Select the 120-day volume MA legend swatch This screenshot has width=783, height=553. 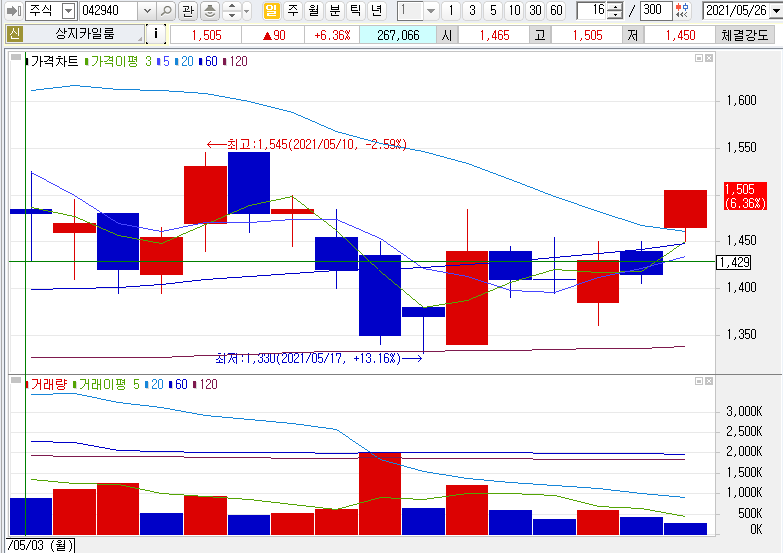[x=195, y=384]
